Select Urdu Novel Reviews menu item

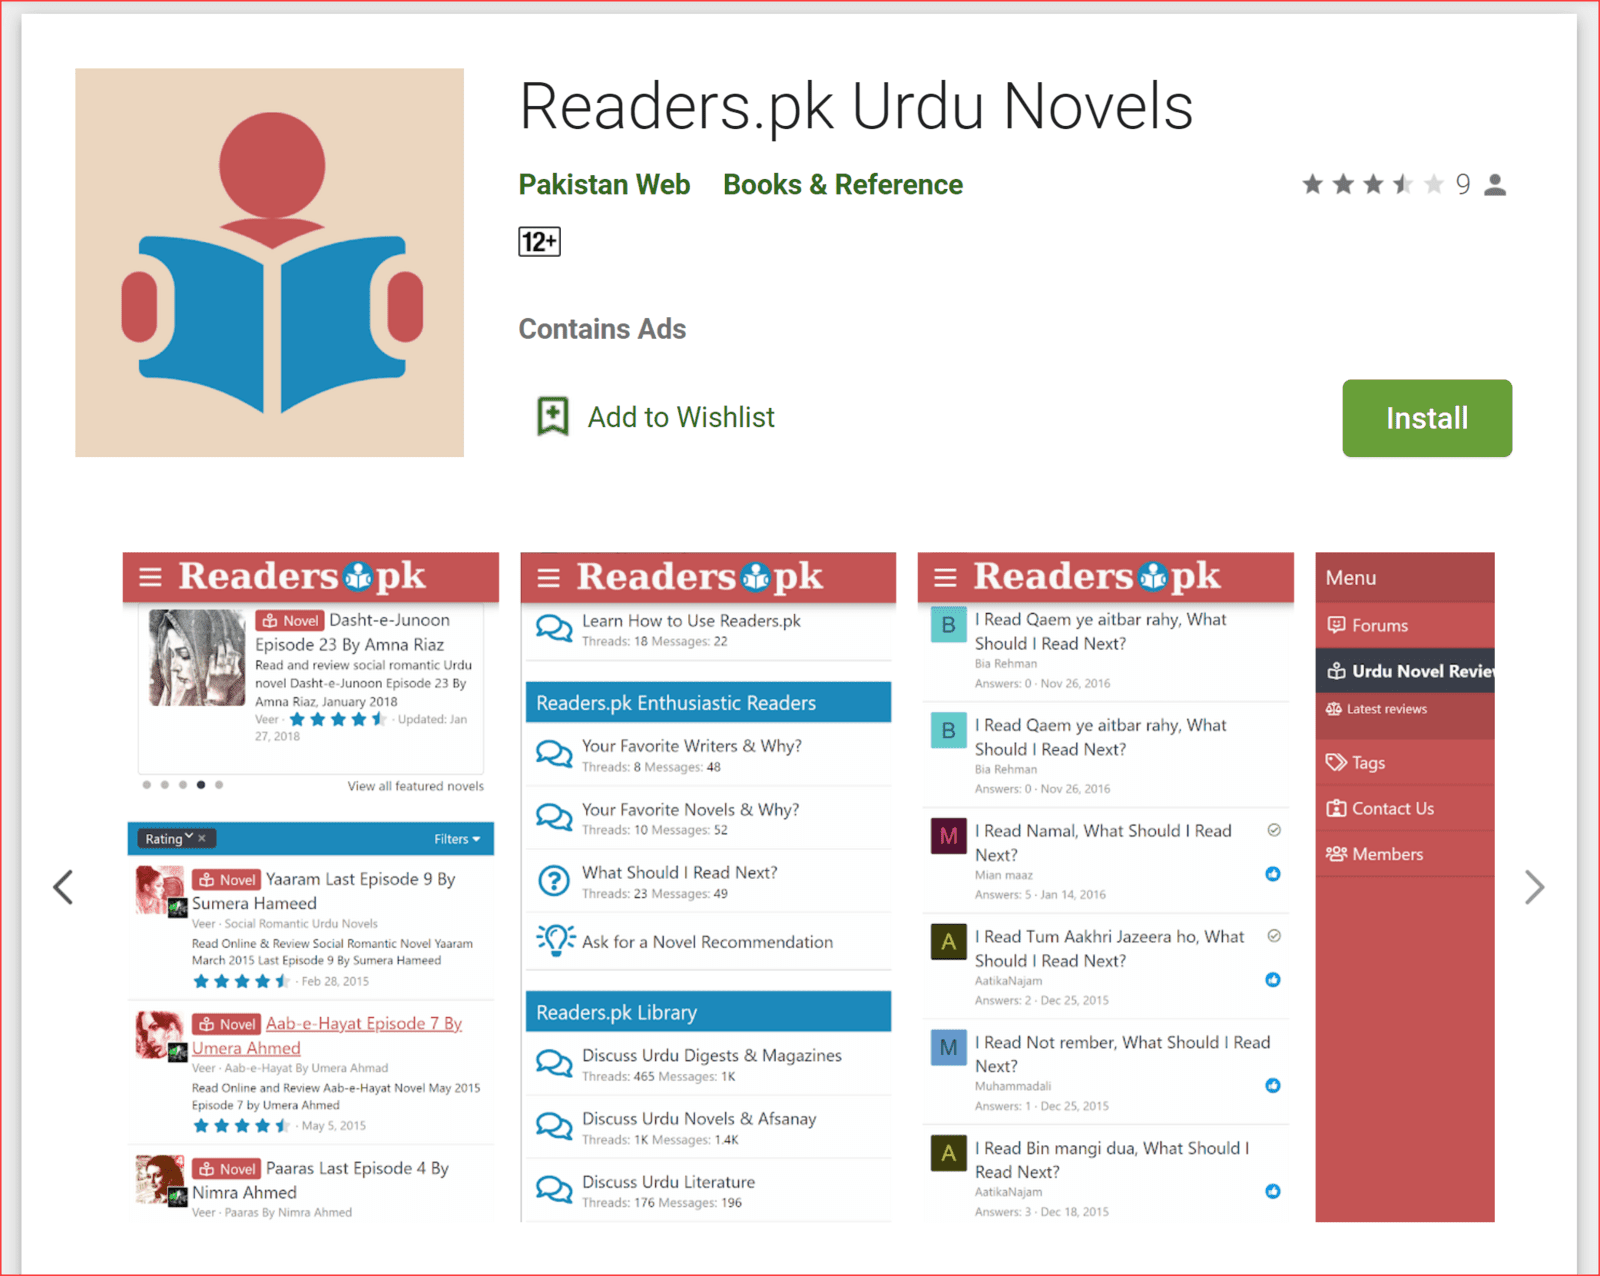click(x=1404, y=671)
